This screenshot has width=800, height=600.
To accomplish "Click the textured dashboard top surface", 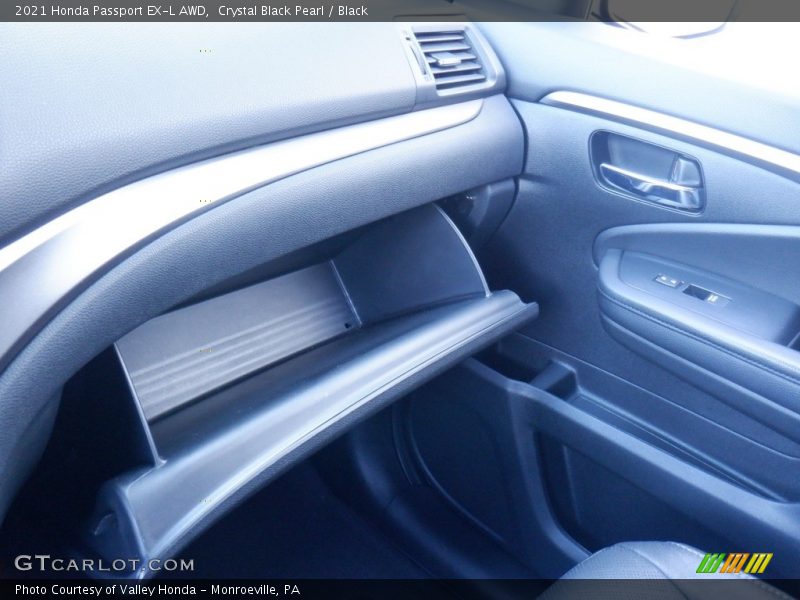I will (x=200, y=90).
